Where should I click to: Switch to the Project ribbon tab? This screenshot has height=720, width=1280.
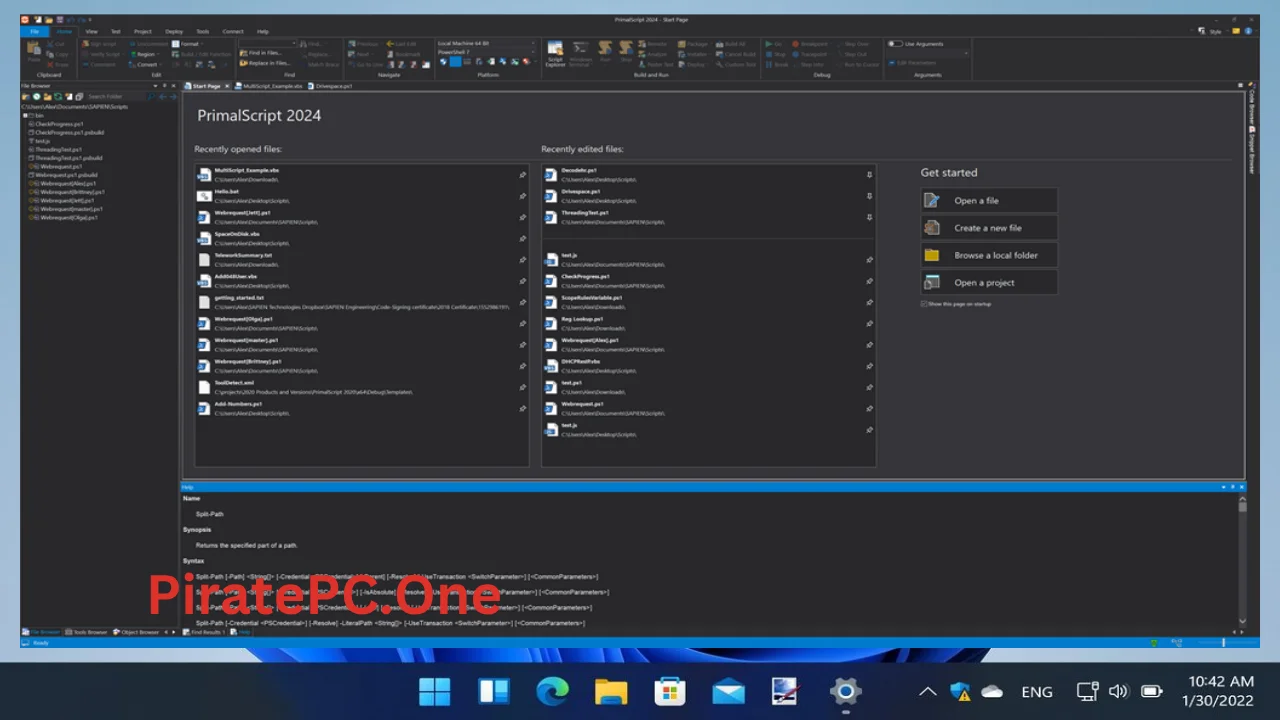click(x=143, y=31)
